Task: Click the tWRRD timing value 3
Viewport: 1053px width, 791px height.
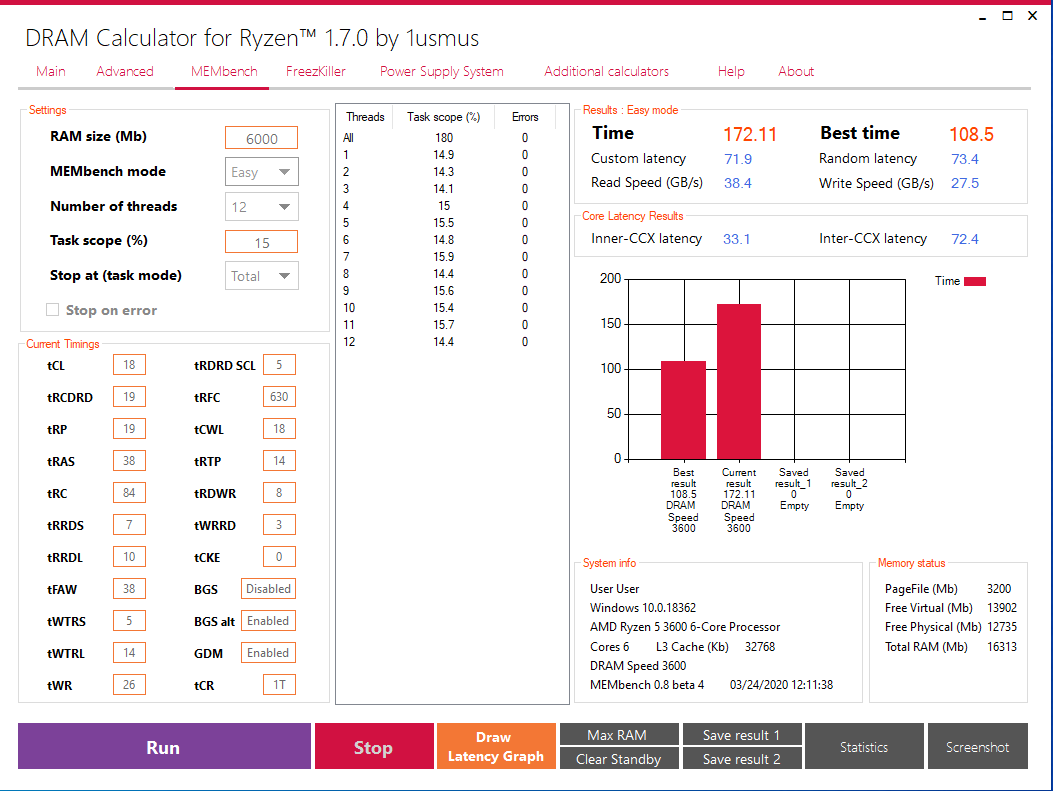Action: (279, 524)
